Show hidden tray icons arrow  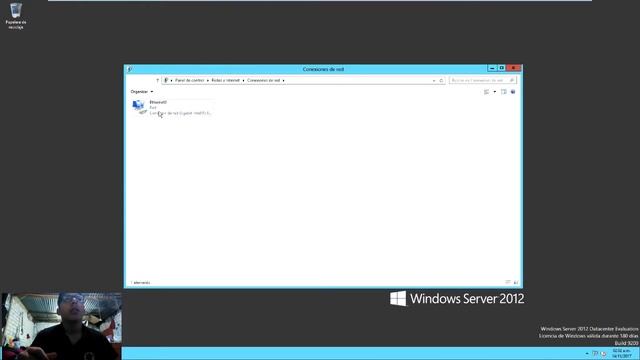click(x=587, y=353)
